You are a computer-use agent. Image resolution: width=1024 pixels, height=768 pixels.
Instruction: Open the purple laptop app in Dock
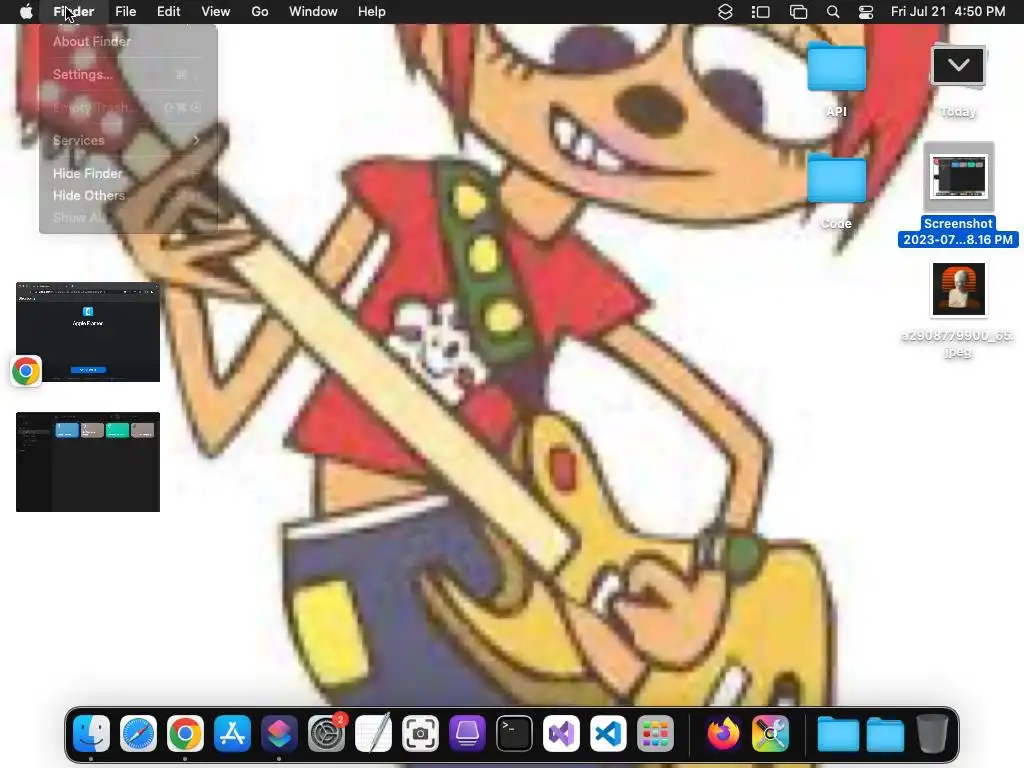[468, 733]
